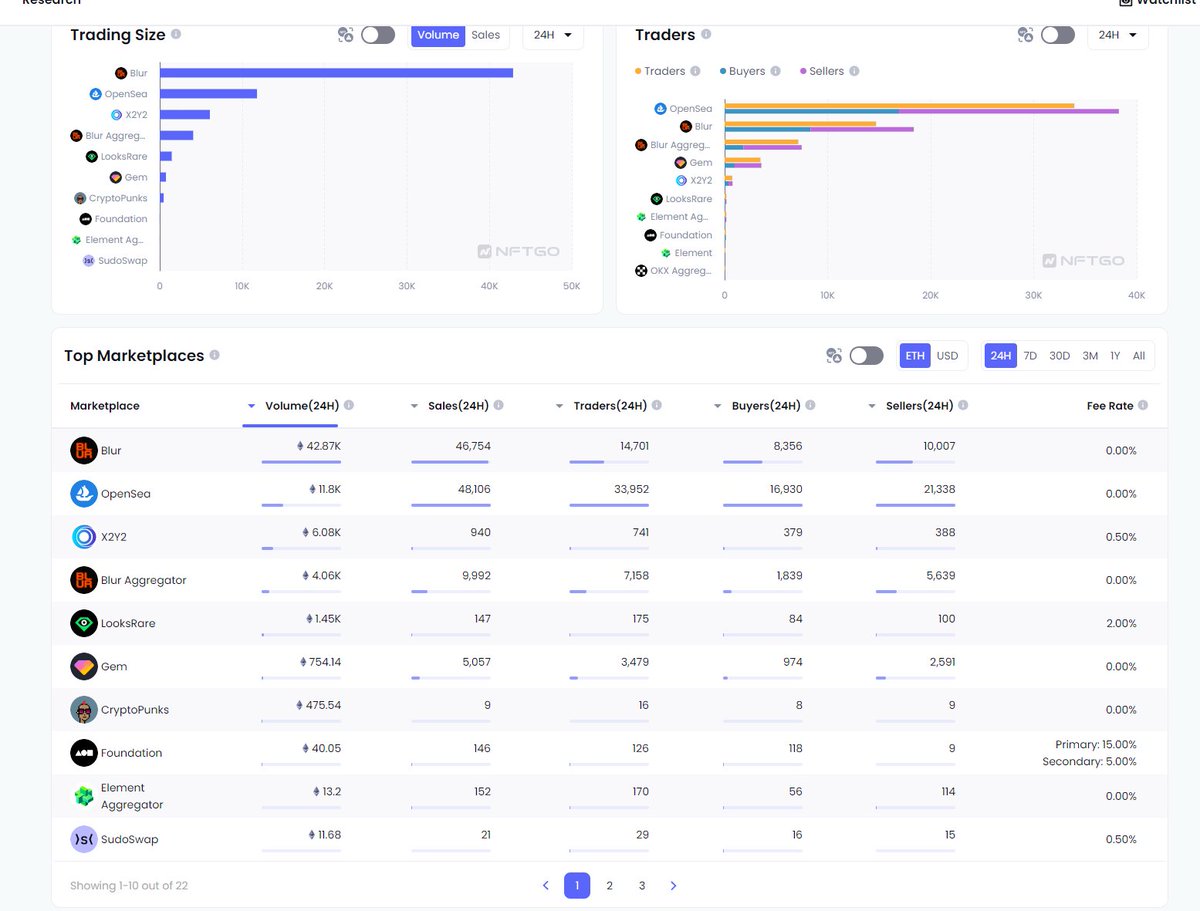
Task: Click the Blur marketplace logo in table
Action: click(84, 451)
